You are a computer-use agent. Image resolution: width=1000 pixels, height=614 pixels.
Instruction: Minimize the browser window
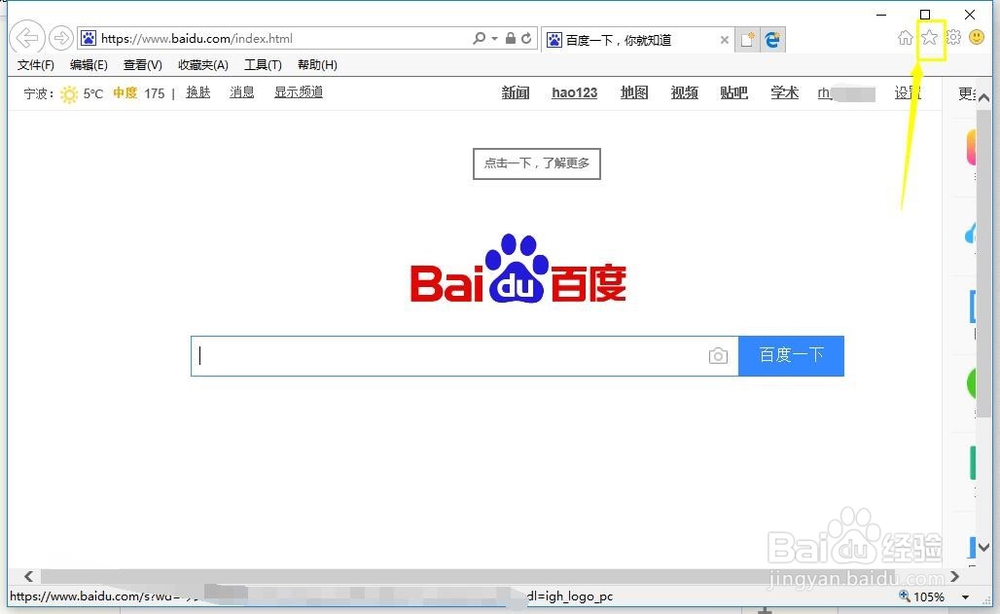881,14
